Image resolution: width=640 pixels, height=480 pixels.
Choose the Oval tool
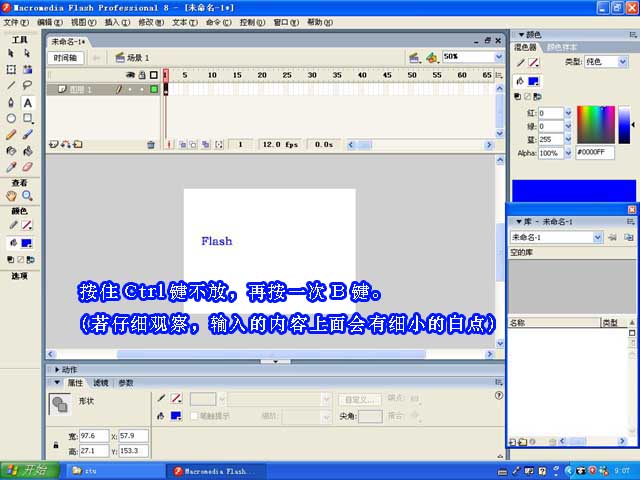click(11, 118)
